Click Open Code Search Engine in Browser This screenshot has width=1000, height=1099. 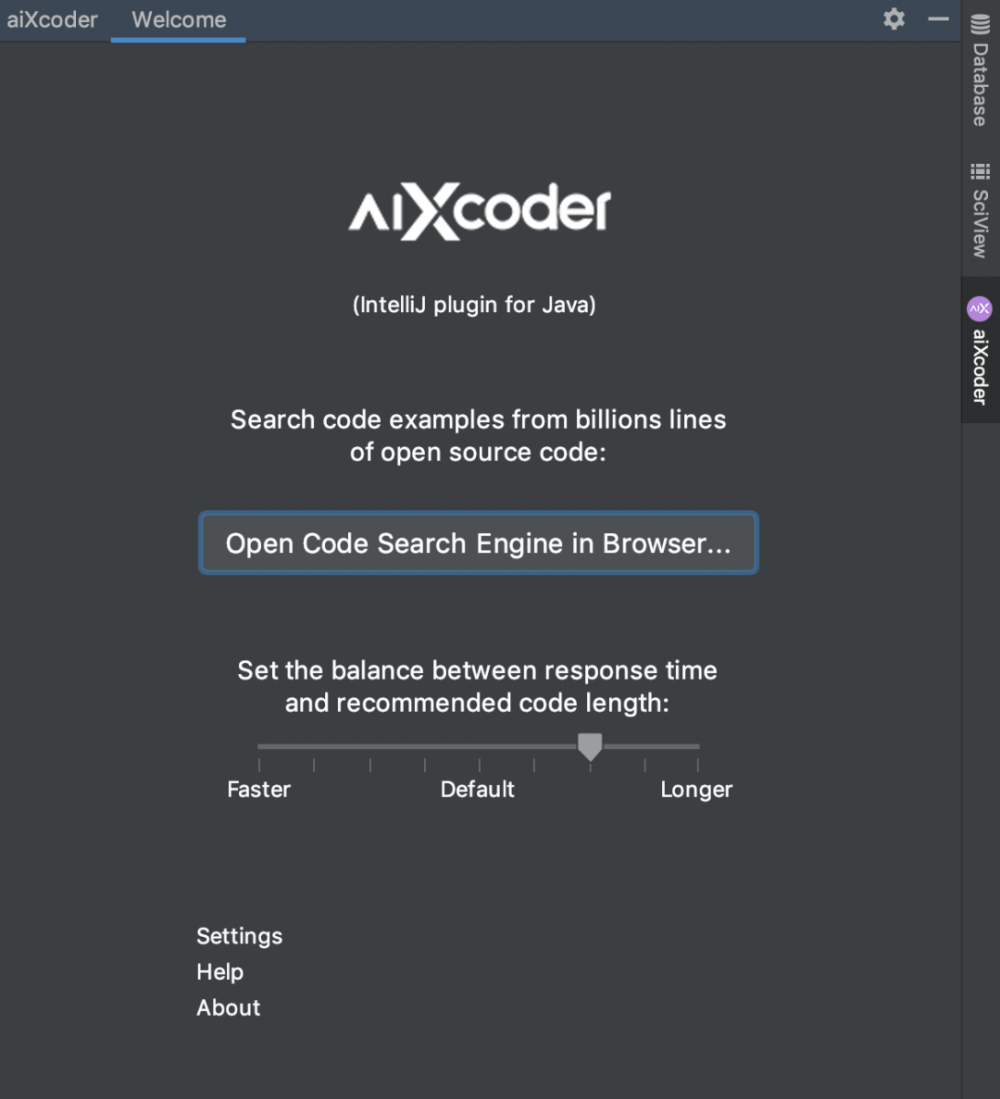(479, 543)
